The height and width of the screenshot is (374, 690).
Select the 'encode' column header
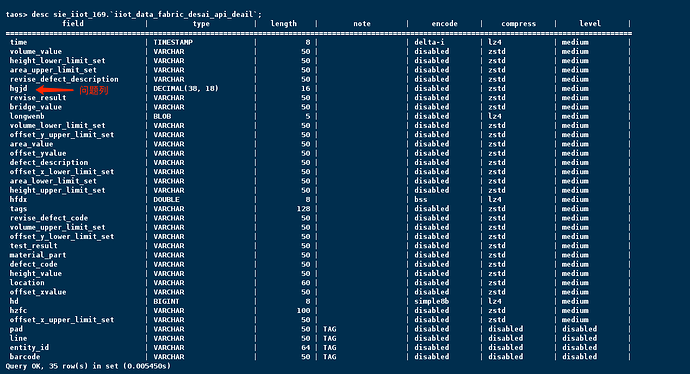pyautogui.click(x=444, y=24)
